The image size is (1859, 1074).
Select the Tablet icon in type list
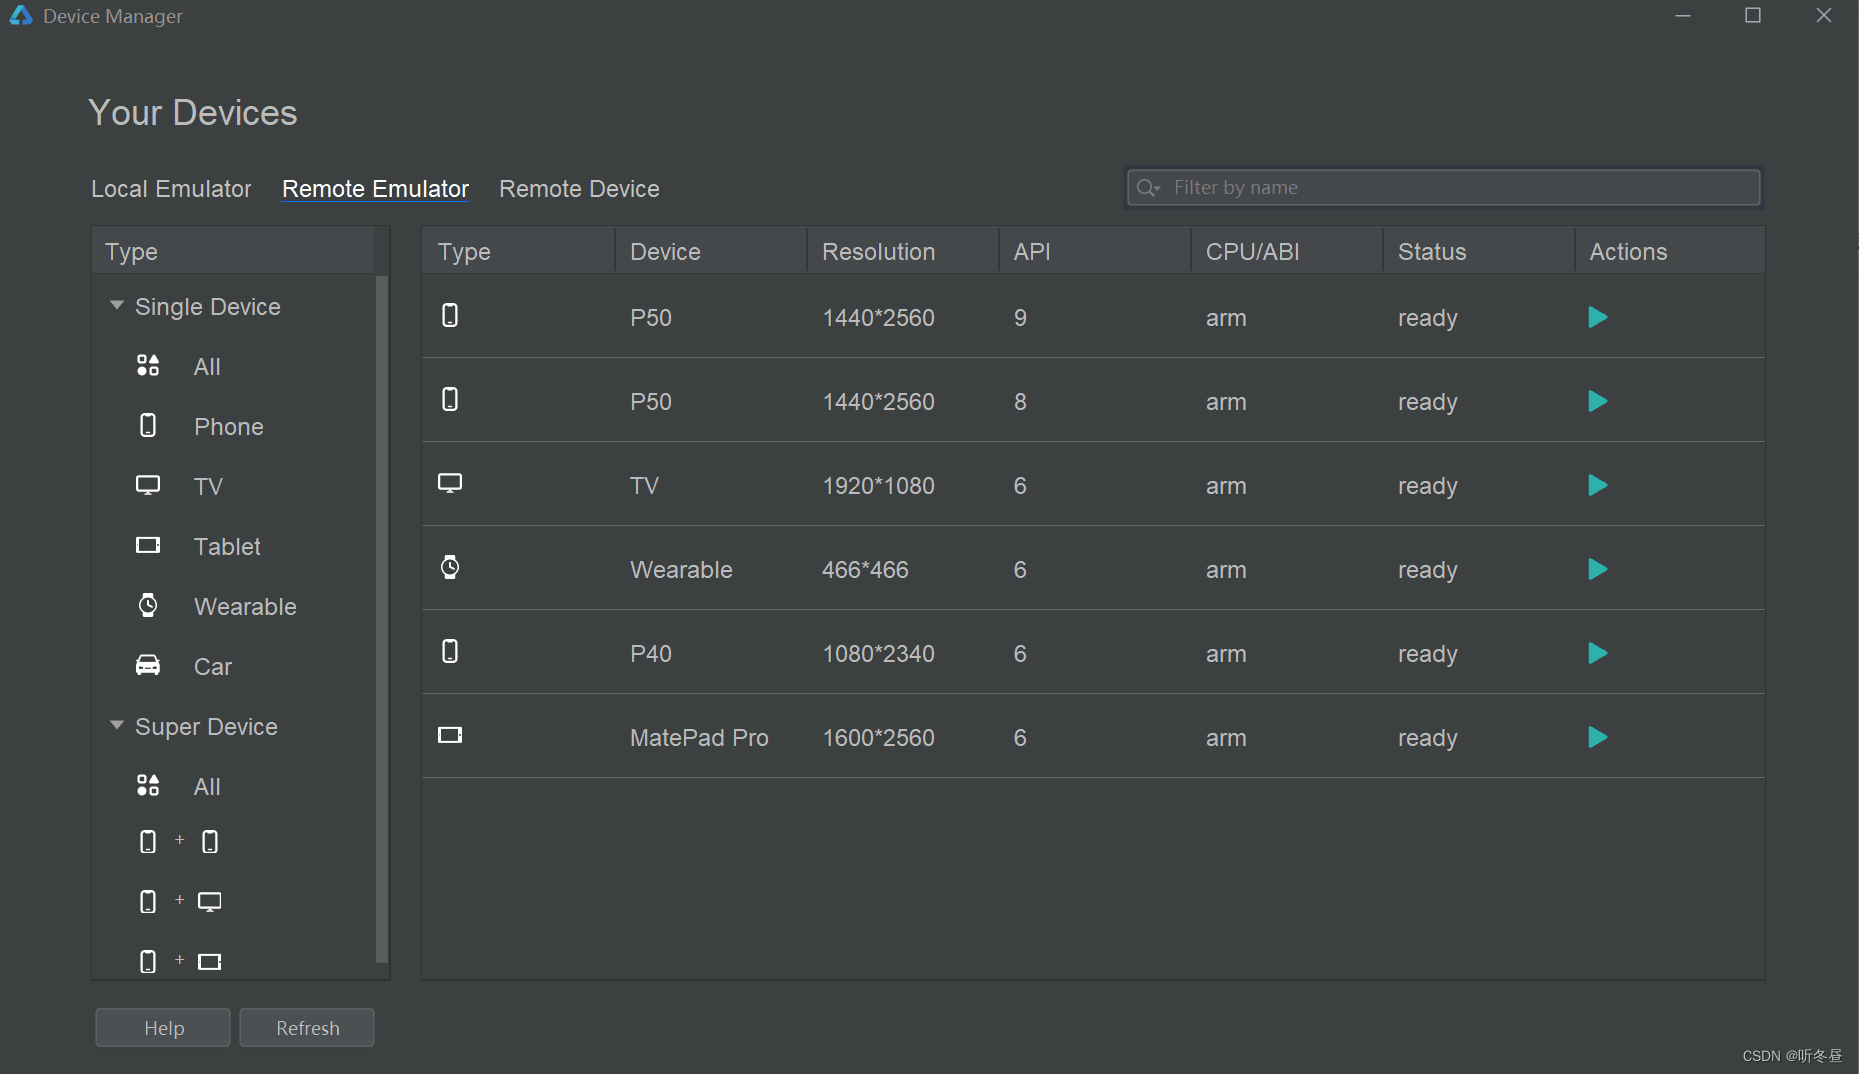(148, 546)
